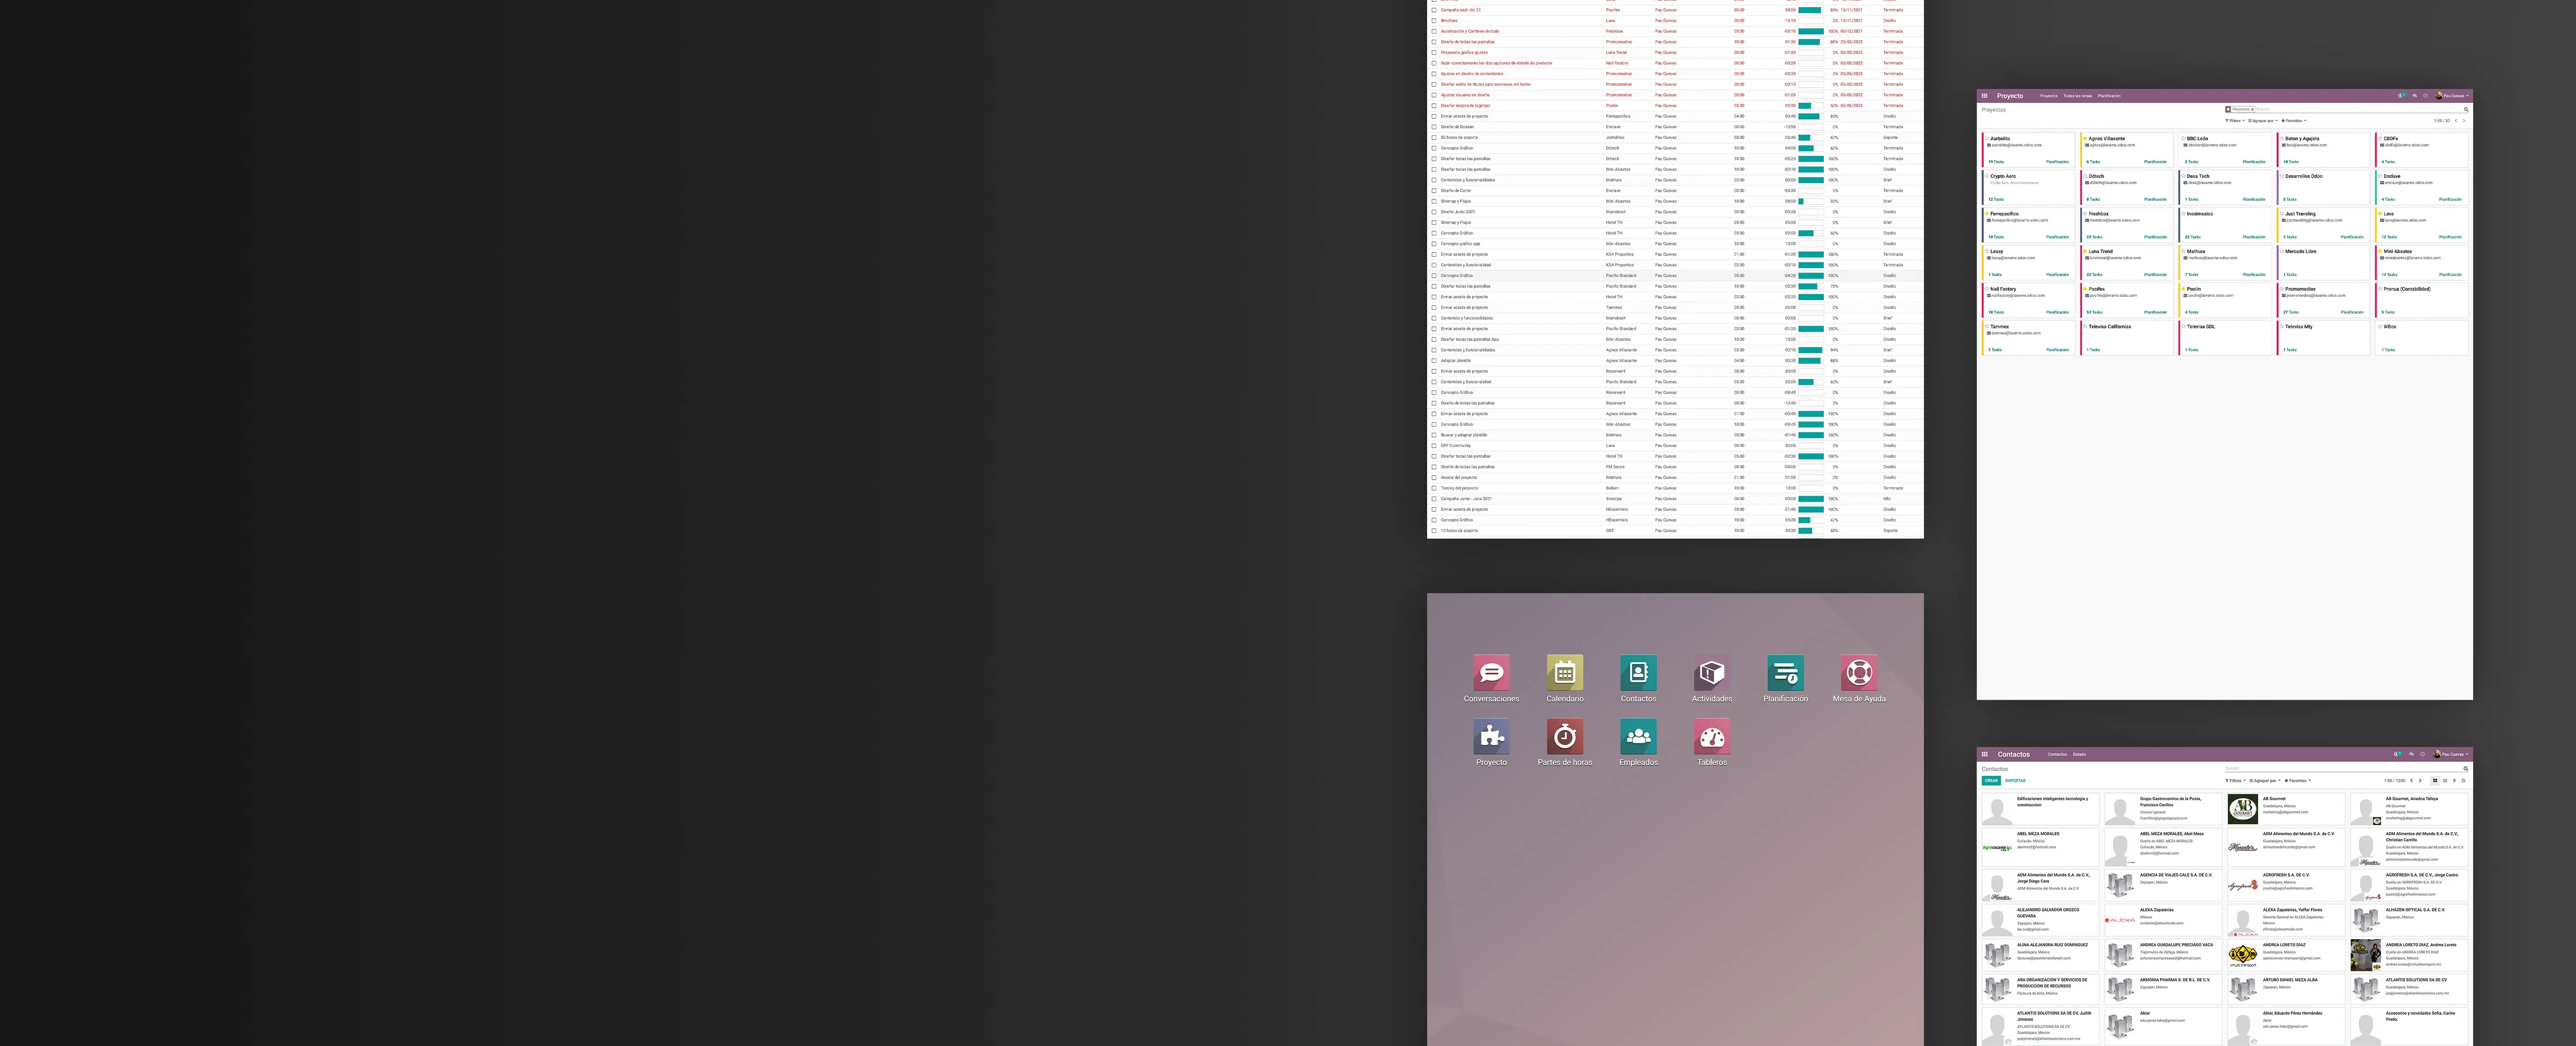The image size is (2576, 1046).
Task: Remove the Proyectos filter tag from the search
Action: coord(2253,109)
